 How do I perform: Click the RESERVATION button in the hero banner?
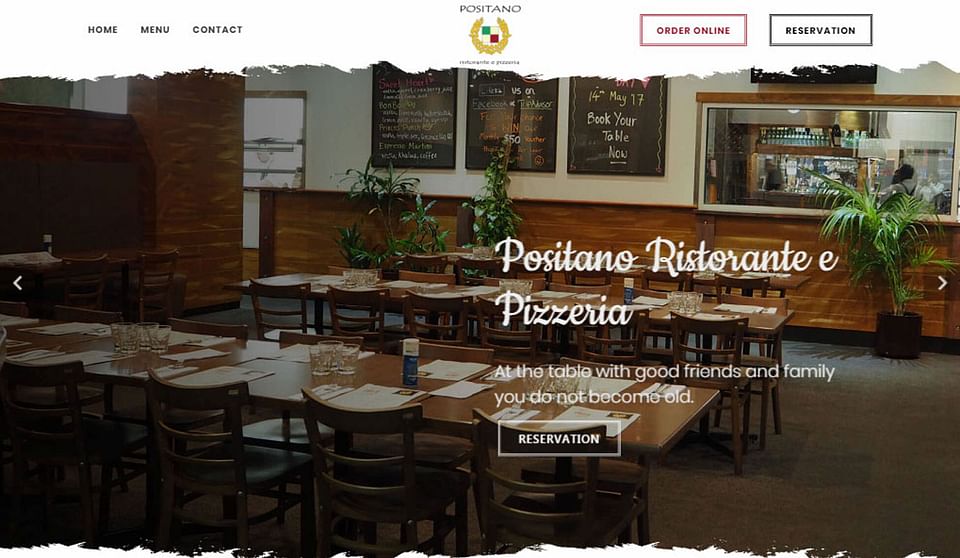click(559, 439)
